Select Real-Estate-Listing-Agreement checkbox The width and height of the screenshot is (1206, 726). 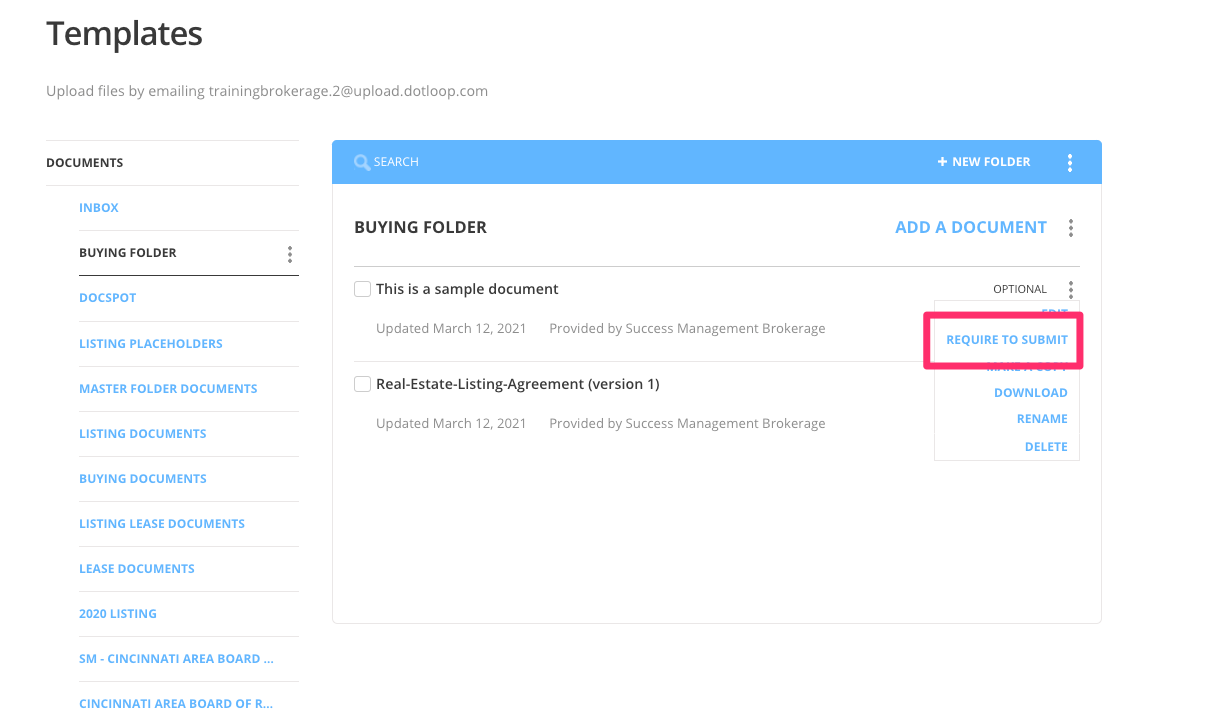pos(362,383)
